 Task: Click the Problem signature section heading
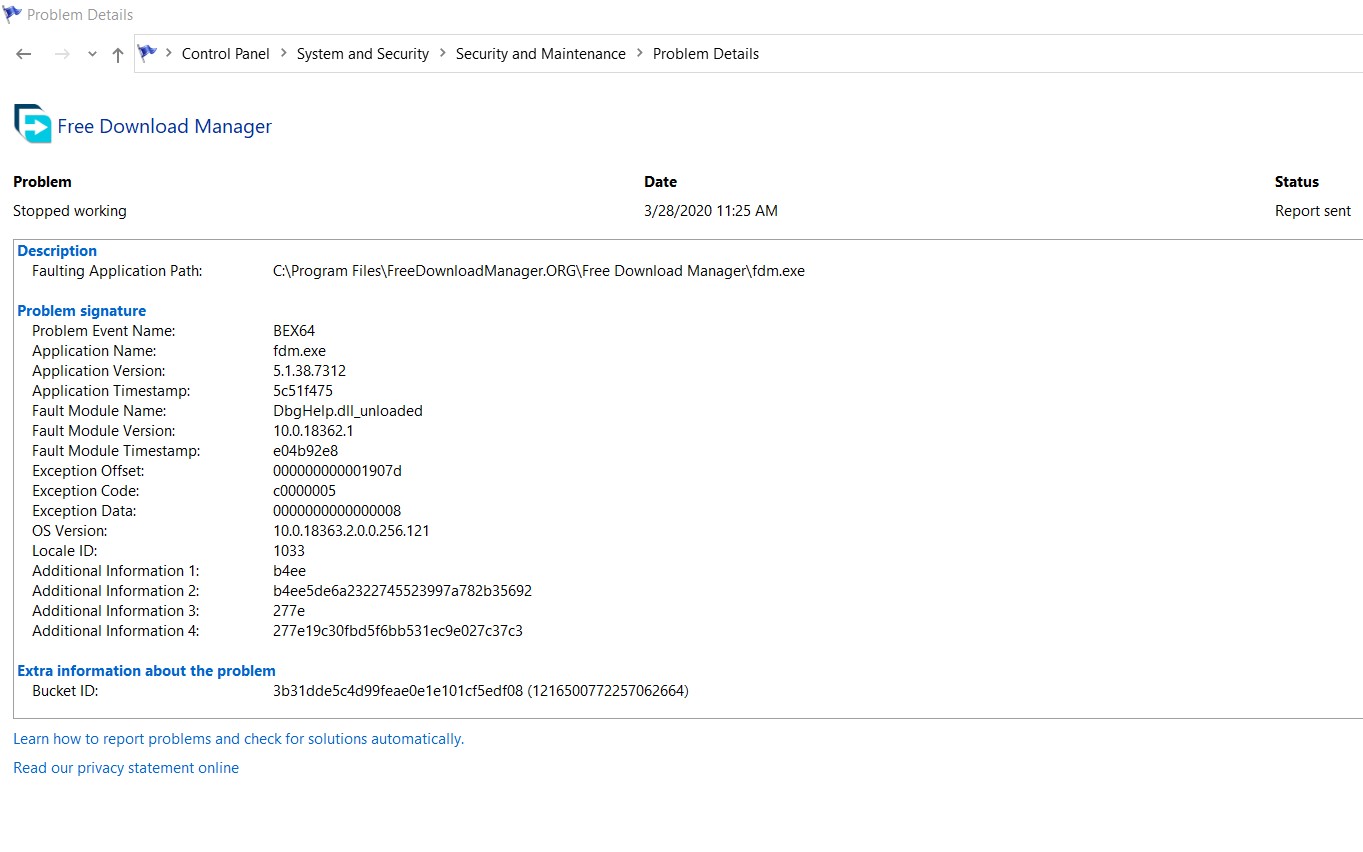click(x=82, y=311)
